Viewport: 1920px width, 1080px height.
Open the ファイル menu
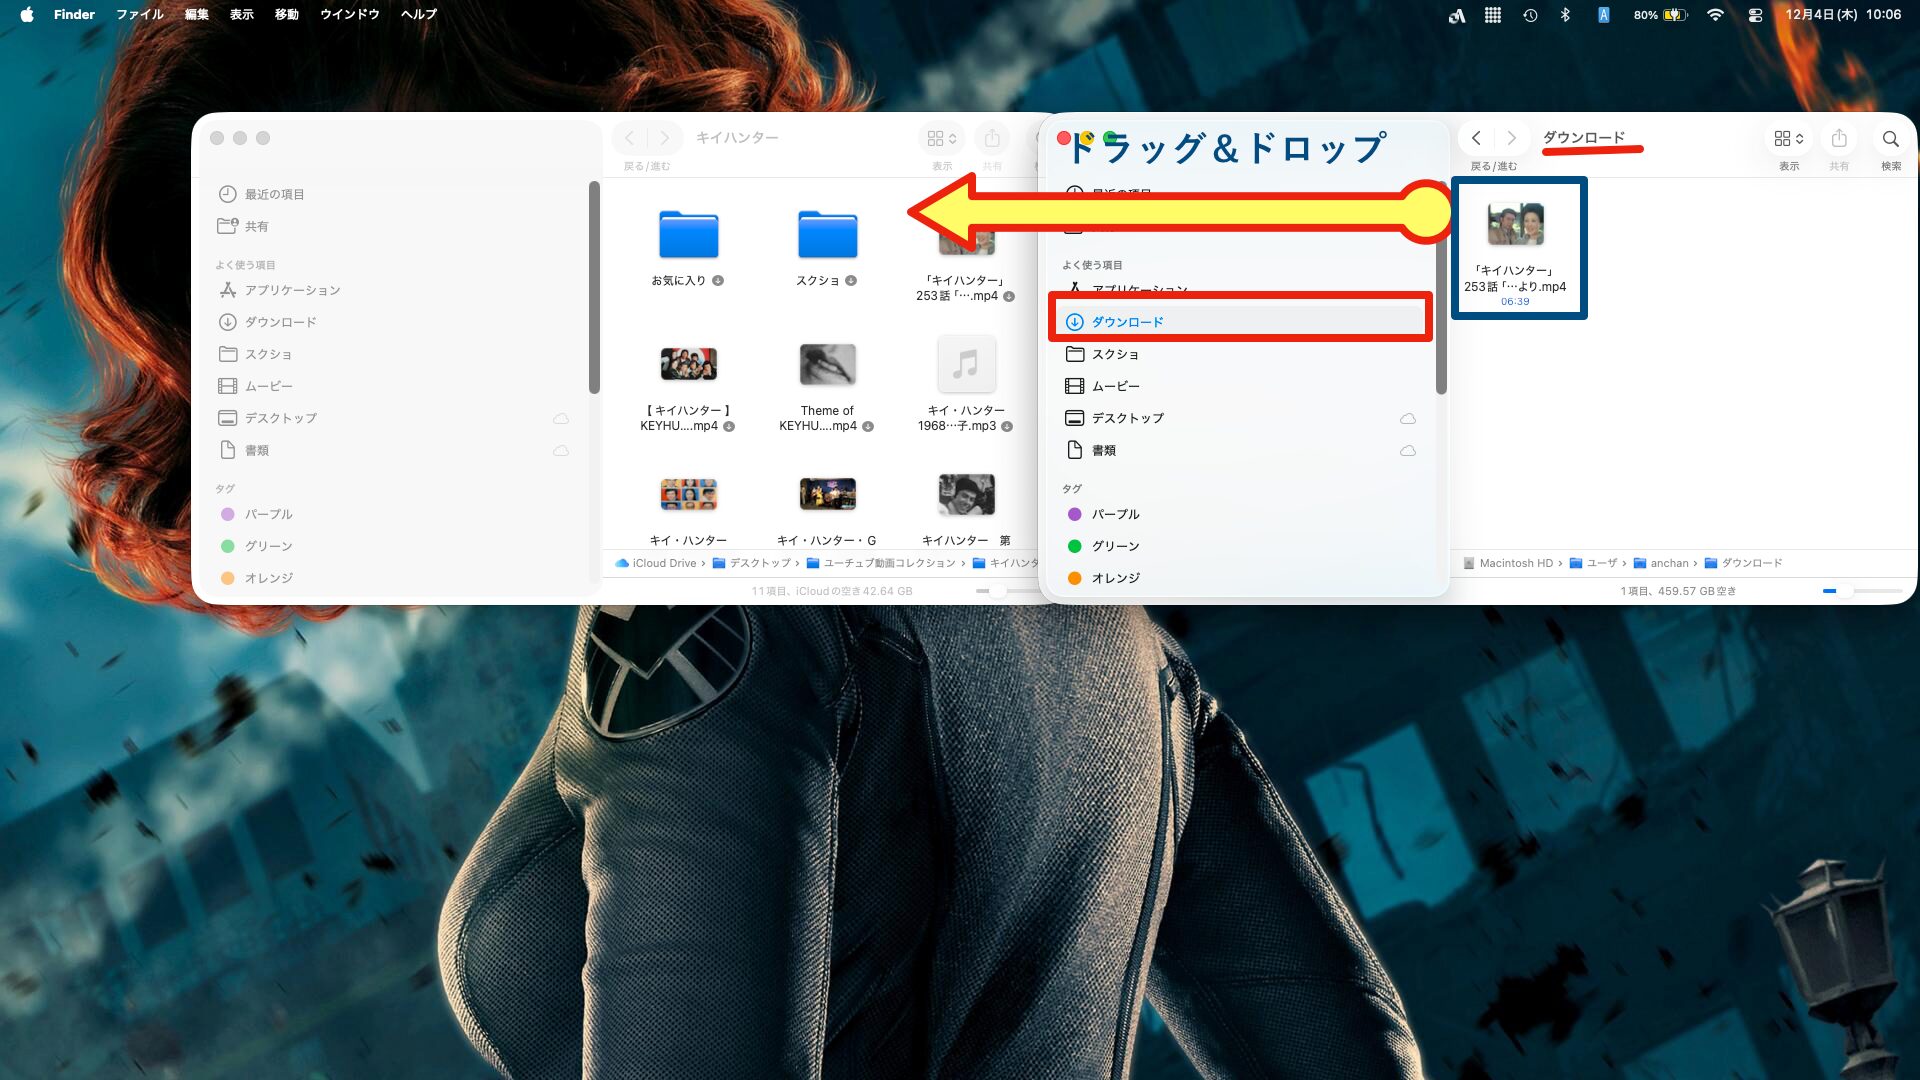point(139,15)
